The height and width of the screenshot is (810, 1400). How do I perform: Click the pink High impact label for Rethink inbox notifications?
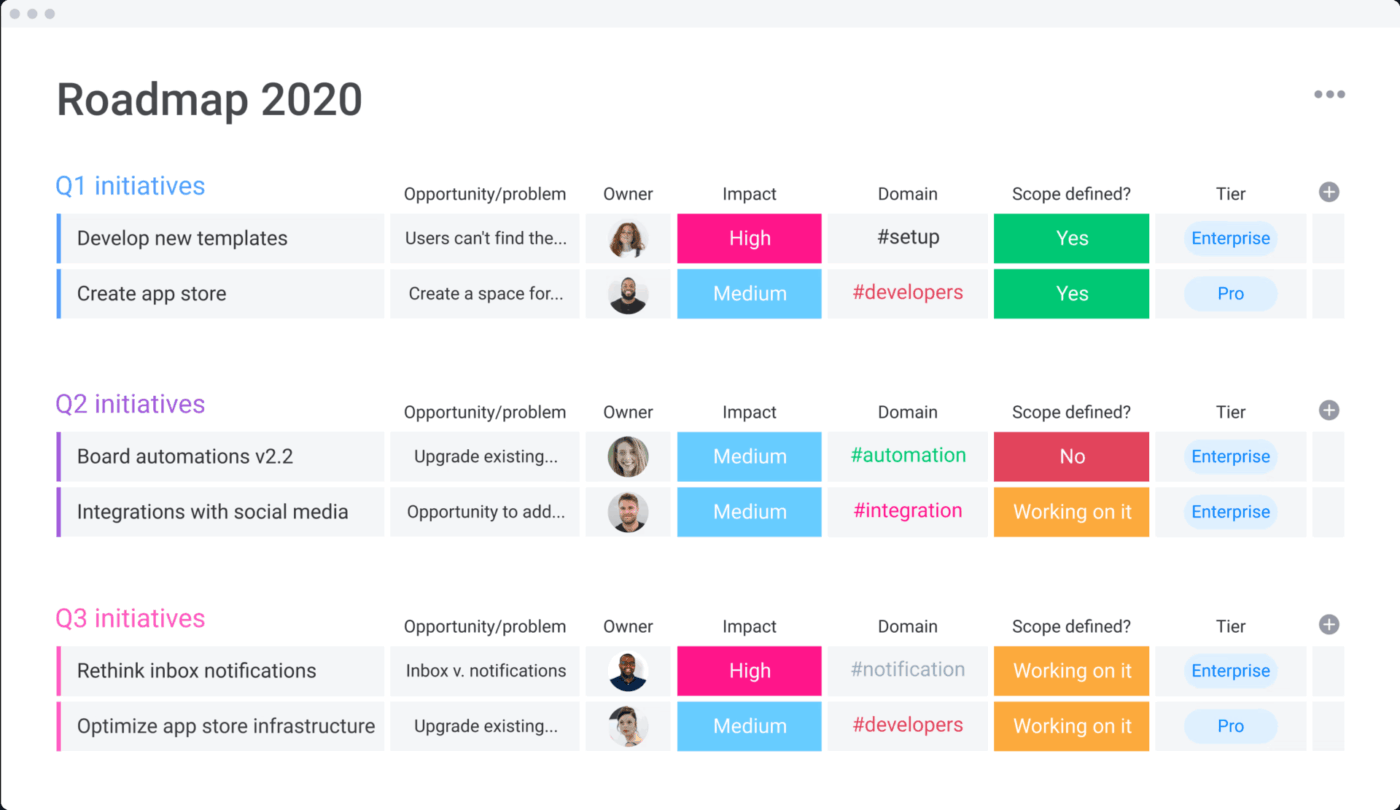(x=749, y=670)
